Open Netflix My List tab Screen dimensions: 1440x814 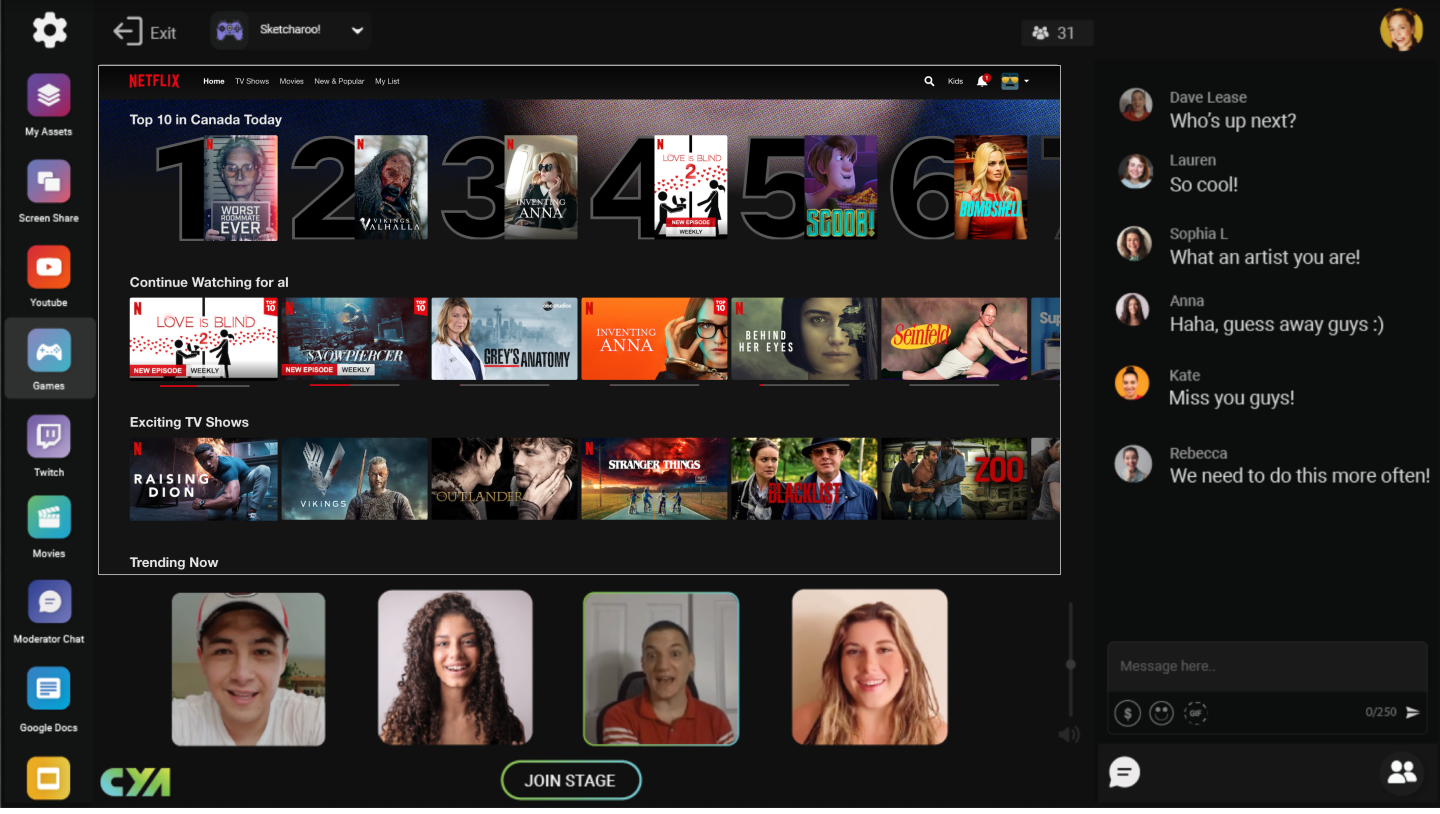(x=387, y=81)
